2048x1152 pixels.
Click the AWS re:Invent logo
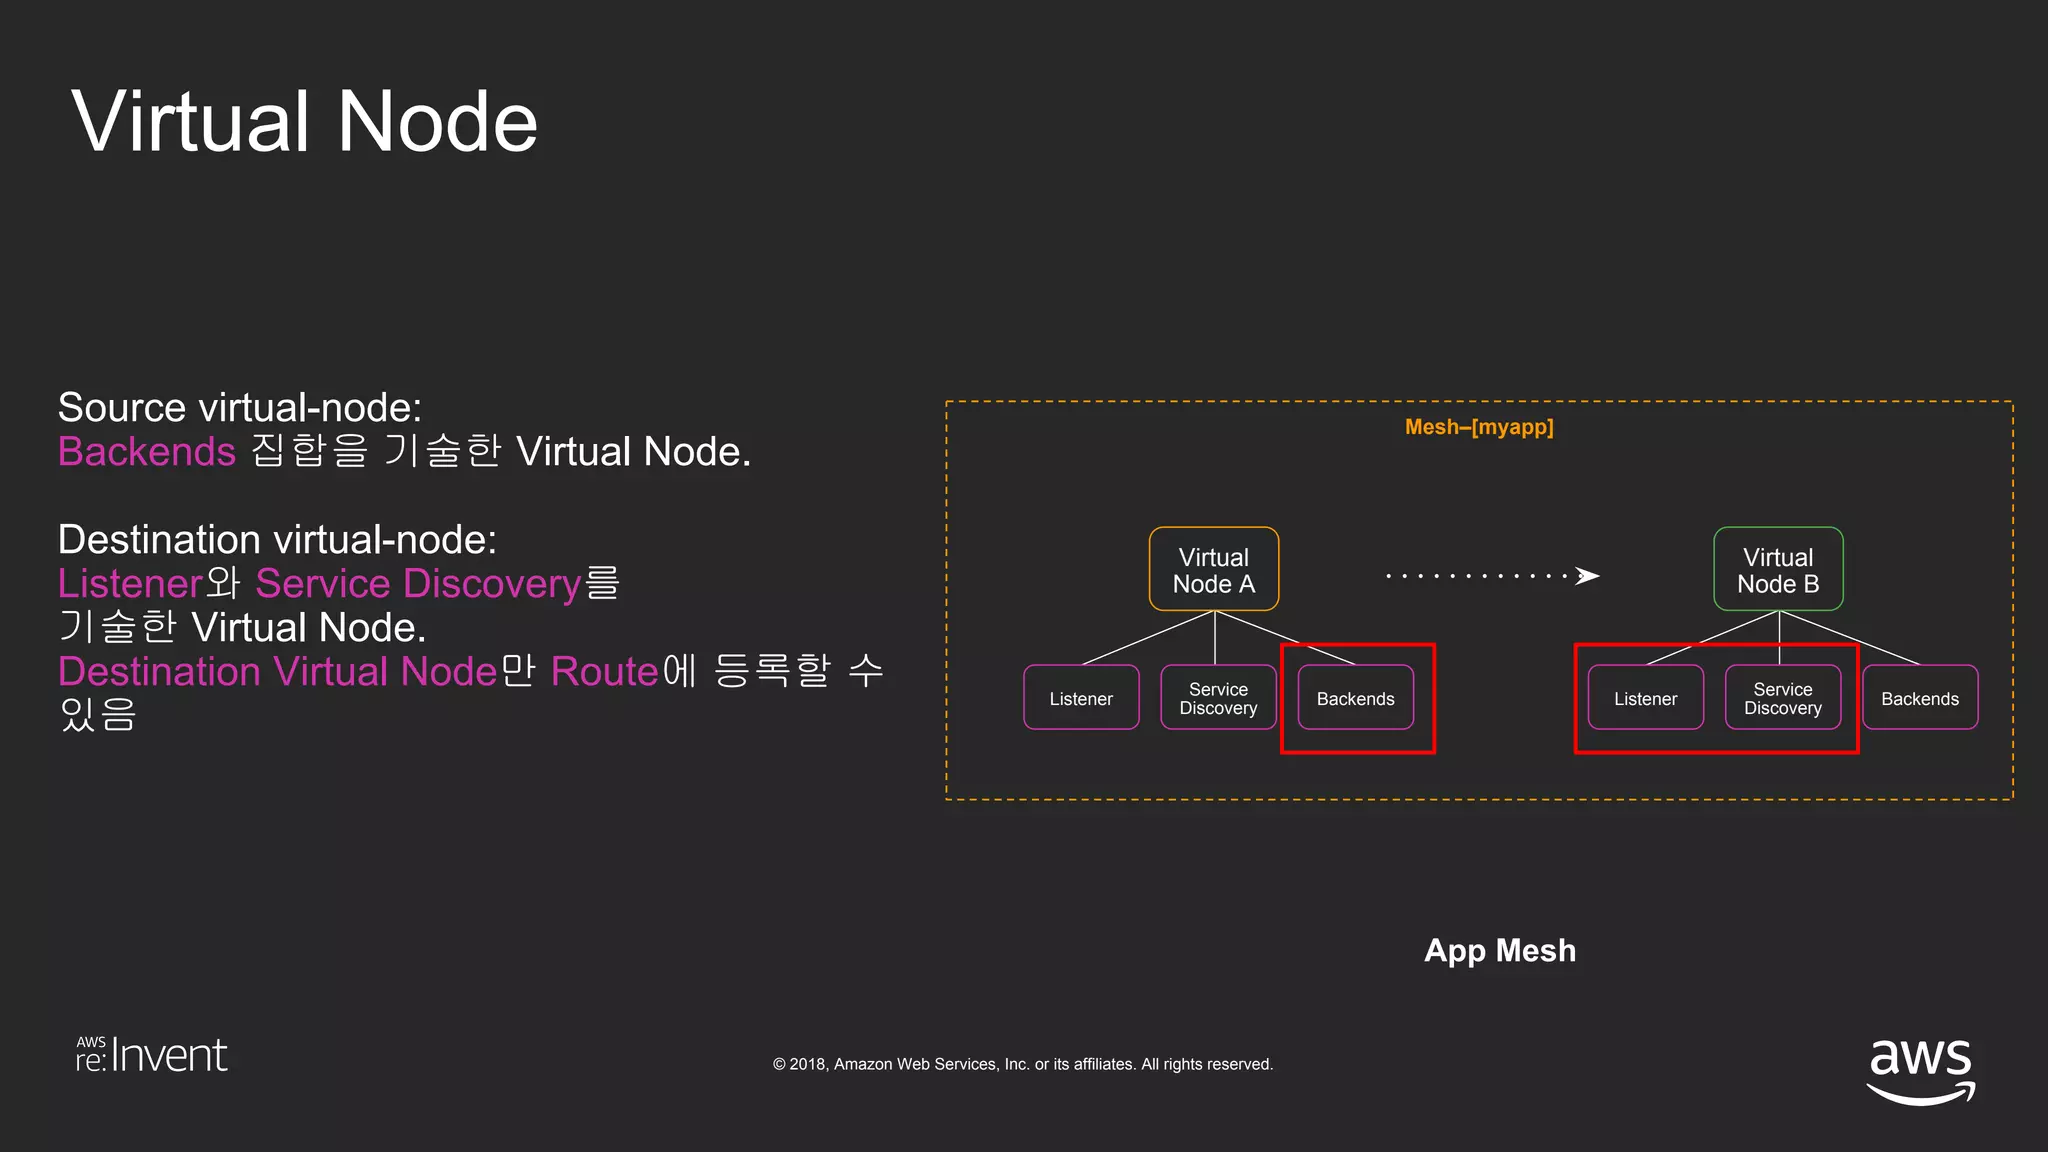coord(152,1056)
